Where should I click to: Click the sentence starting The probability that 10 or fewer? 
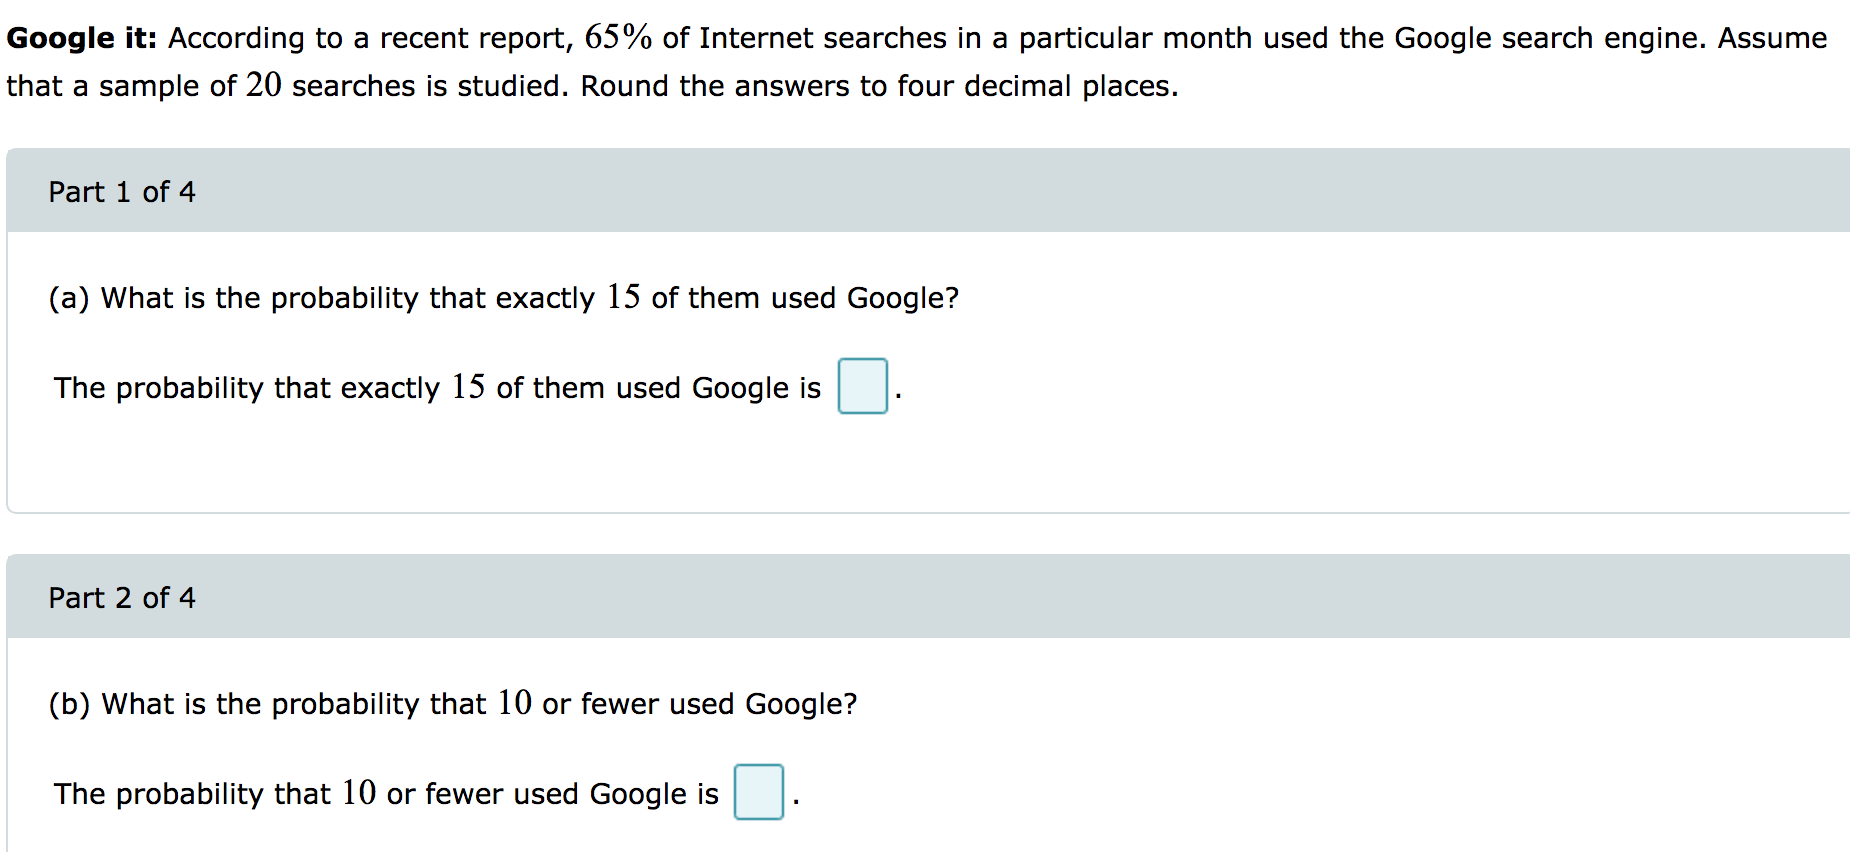pyautogui.click(x=386, y=793)
